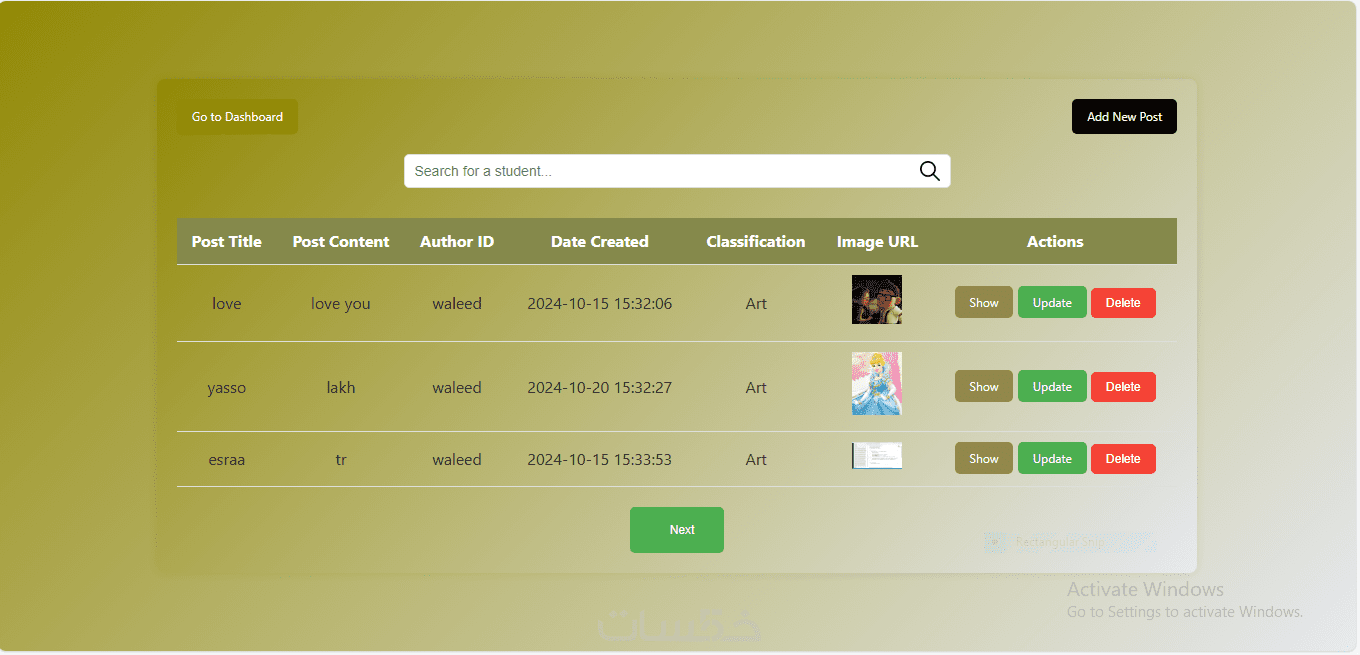
Task: Select the 'tr' content cell
Action: (x=341, y=459)
